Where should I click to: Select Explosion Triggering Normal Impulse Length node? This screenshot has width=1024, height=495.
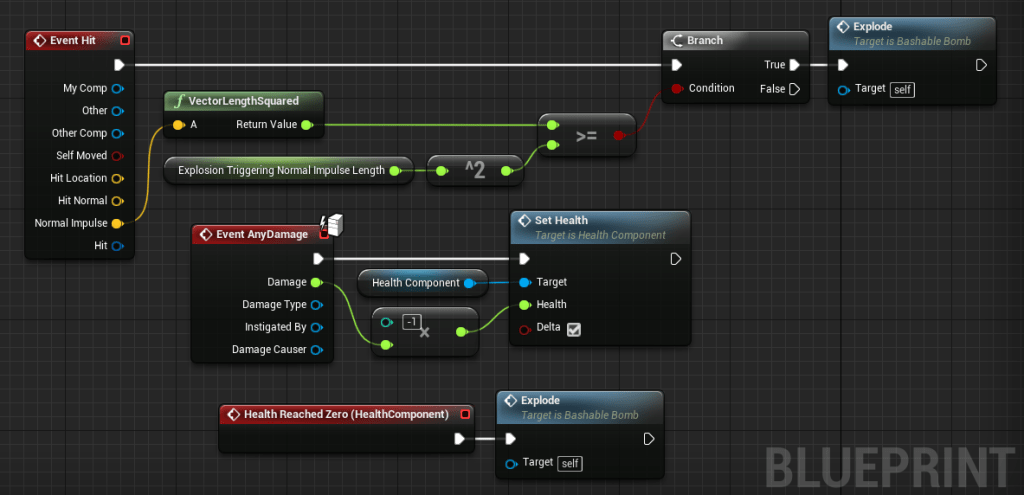[282, 171]
